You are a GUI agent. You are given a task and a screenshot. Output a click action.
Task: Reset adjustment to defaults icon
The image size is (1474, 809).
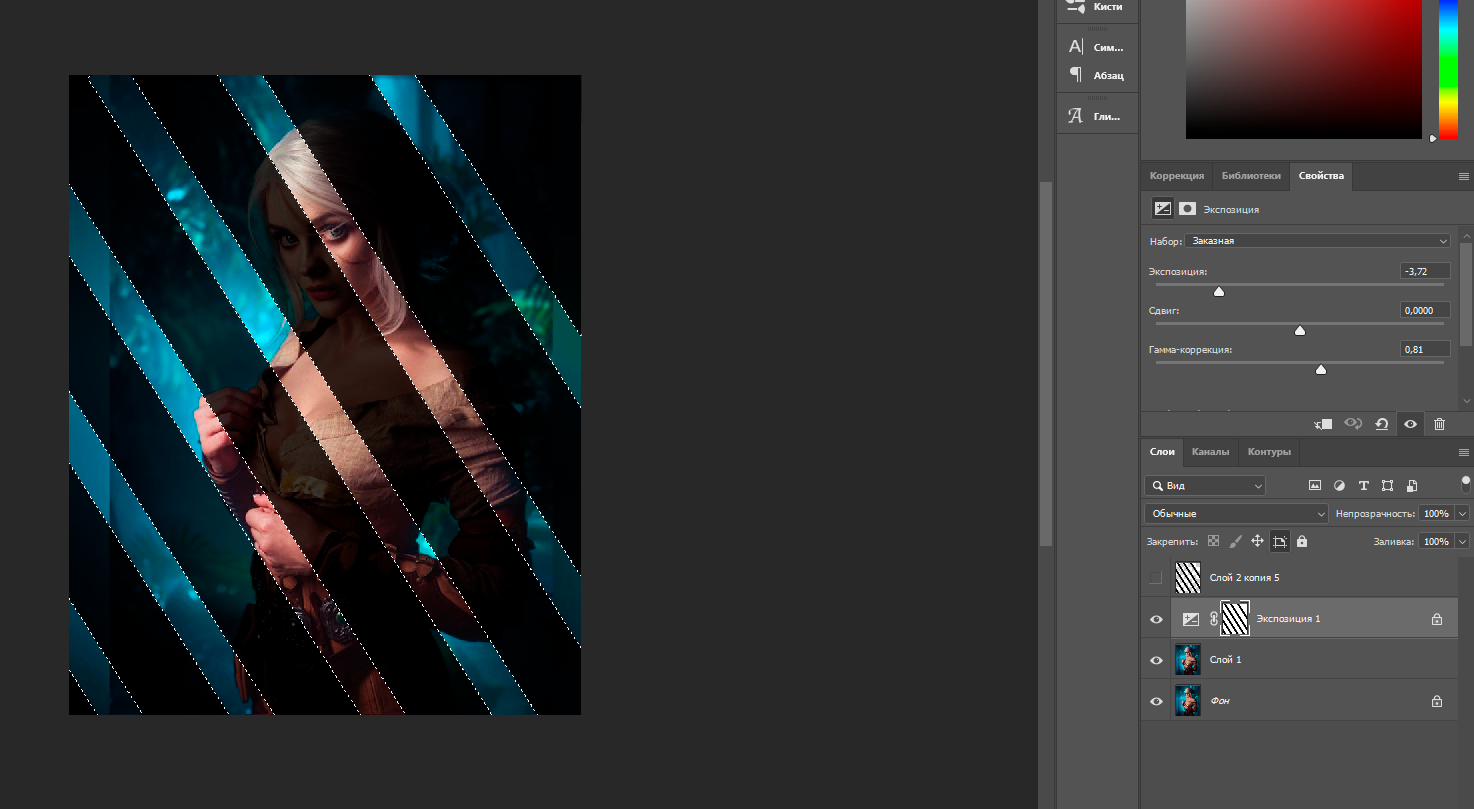click(x=1381, y=424)
